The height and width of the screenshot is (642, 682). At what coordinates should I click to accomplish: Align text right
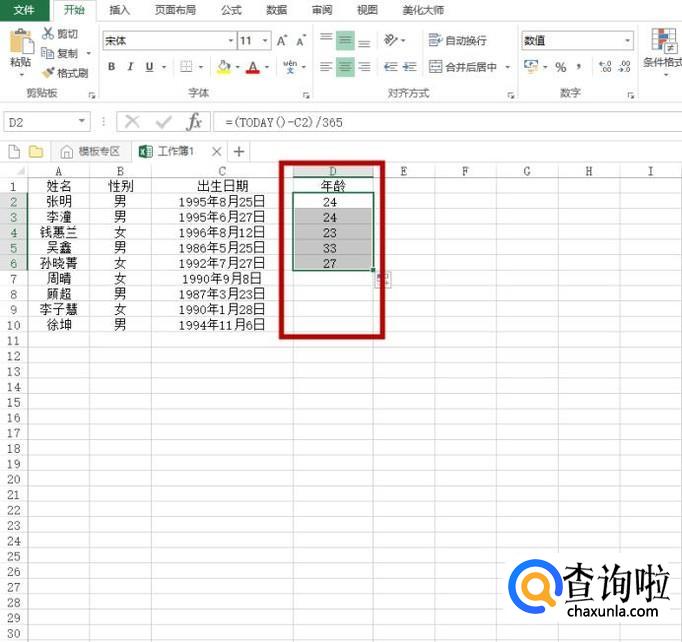(x=364, y=67)
